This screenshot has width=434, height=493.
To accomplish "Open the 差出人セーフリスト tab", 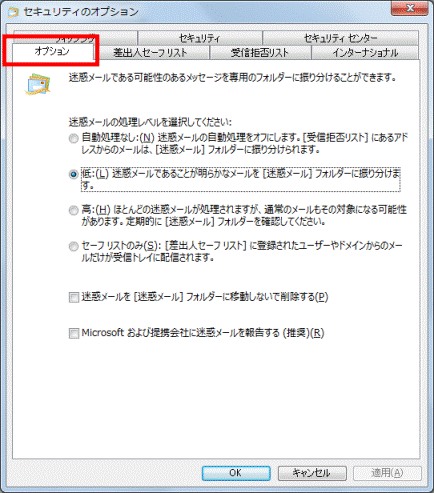I will [x=151, y=53].
